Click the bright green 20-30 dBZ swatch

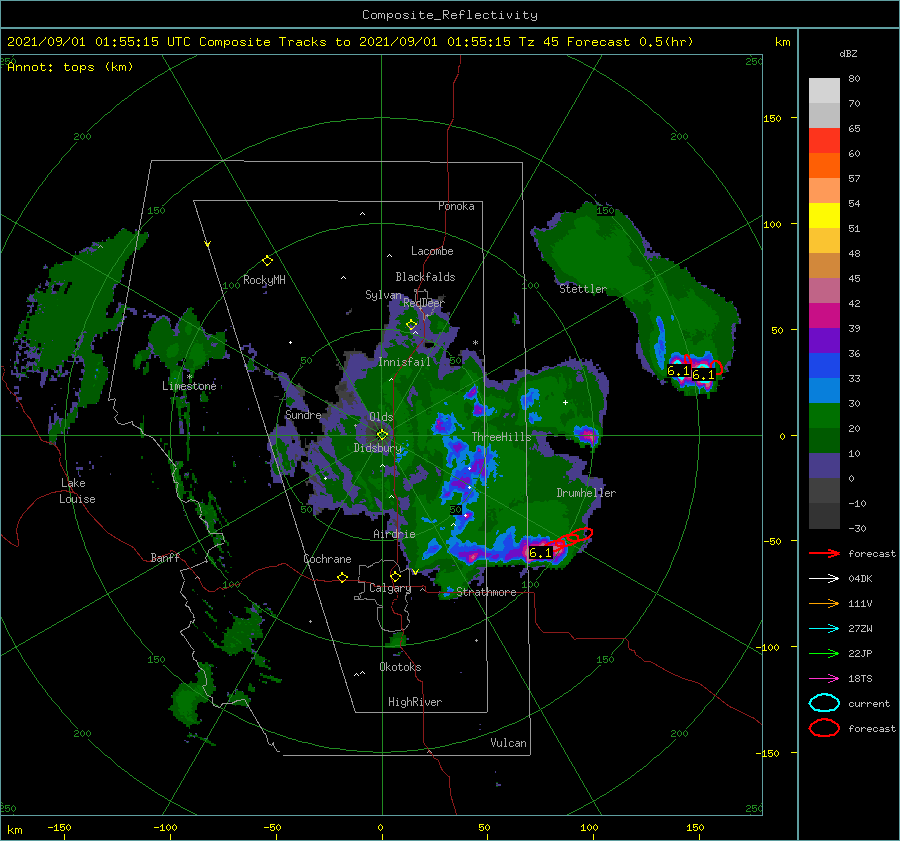(824, 416)
